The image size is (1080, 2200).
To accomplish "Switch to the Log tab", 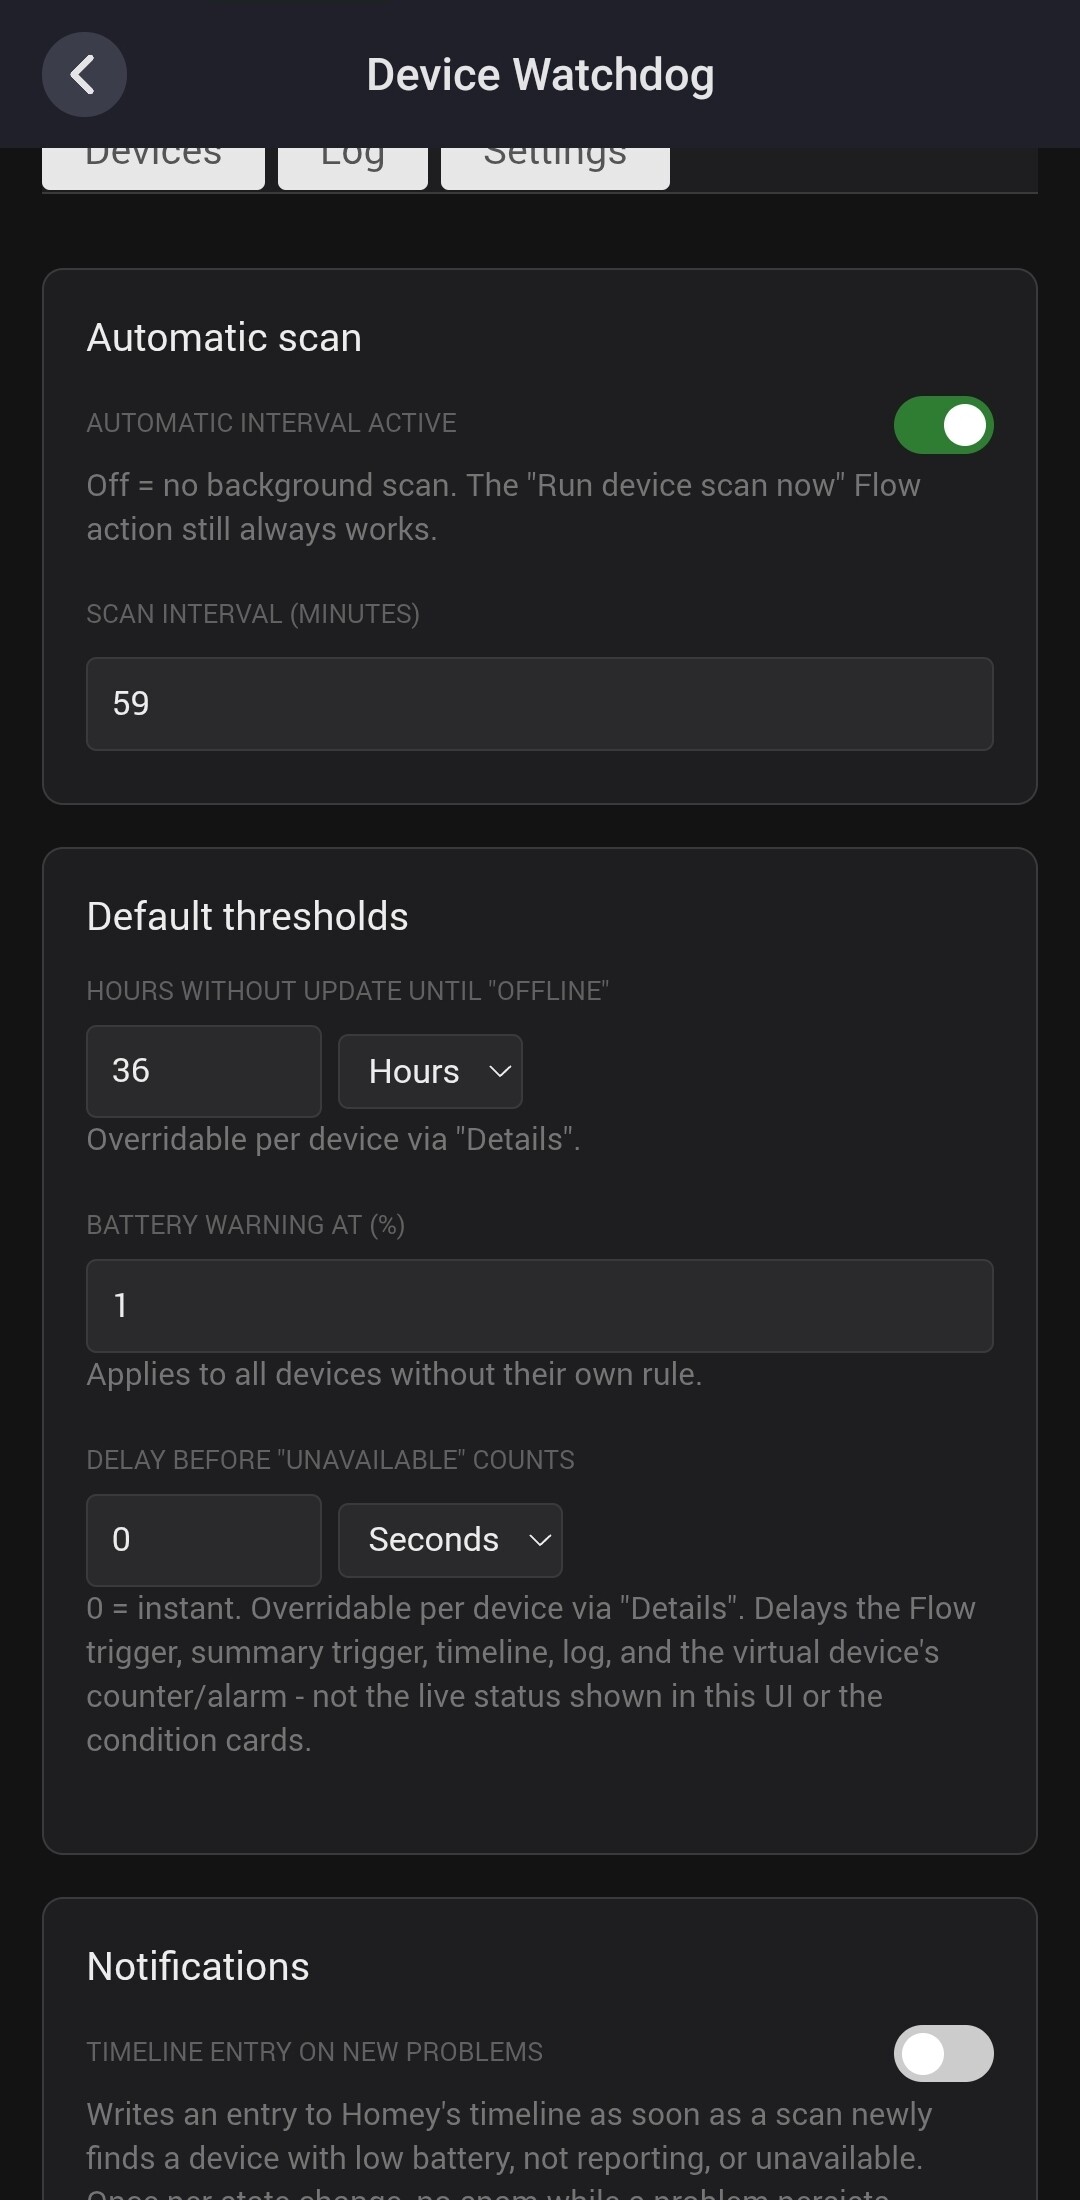I will point(353,167).
